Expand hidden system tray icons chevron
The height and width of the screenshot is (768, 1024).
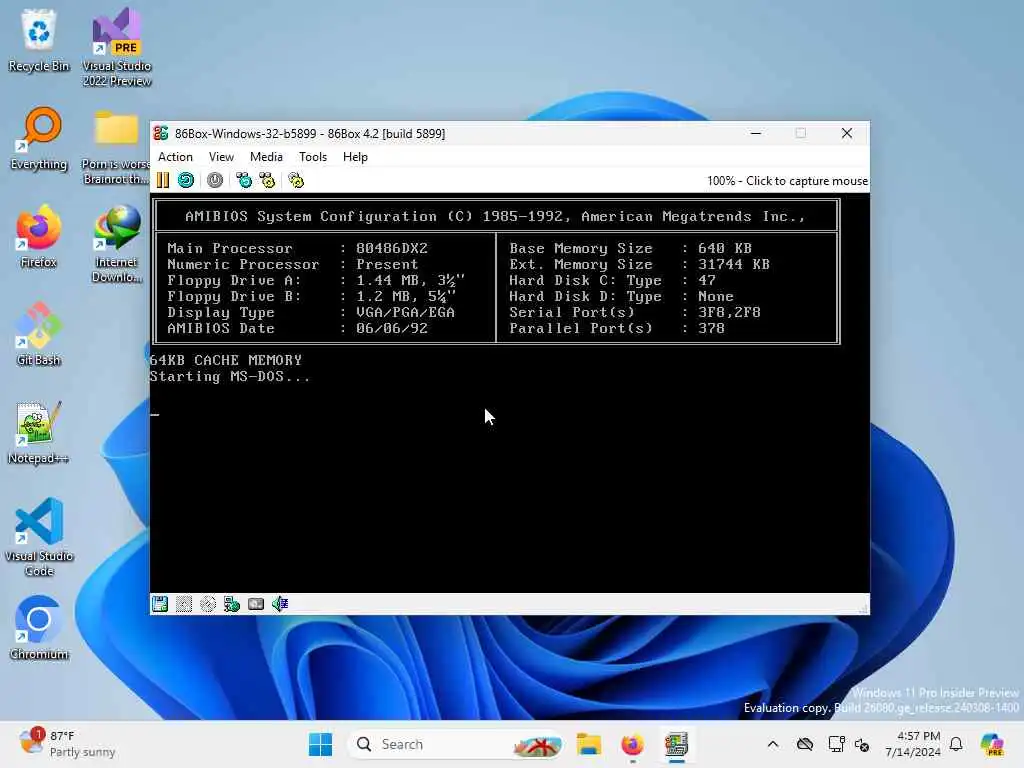tap(773, 744)
